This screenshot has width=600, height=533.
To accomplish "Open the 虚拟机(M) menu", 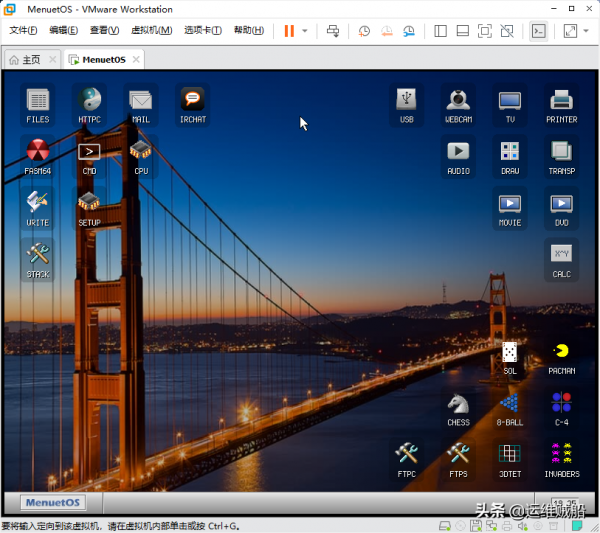I will (x=152, y=31).
